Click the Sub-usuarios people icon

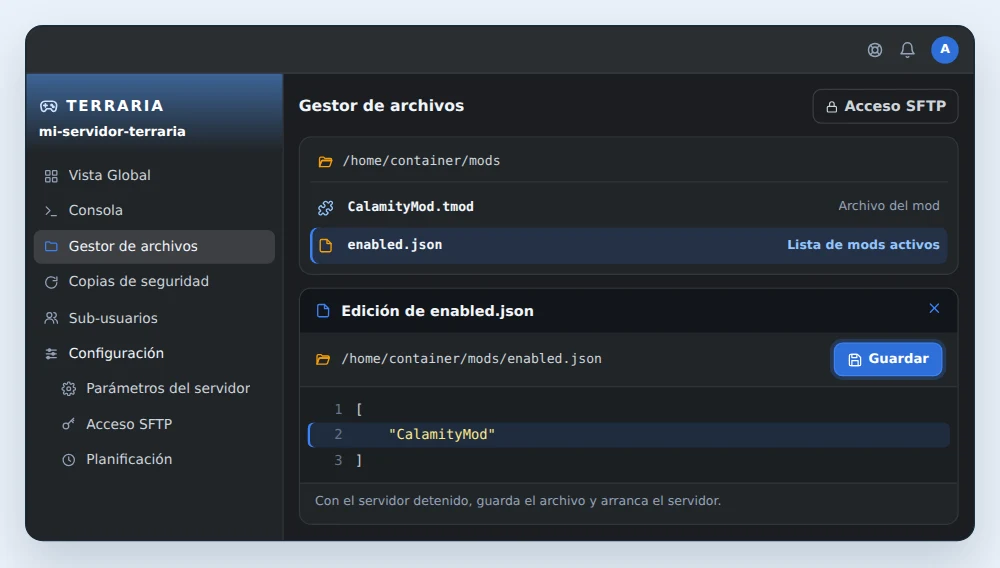(51, 317)
